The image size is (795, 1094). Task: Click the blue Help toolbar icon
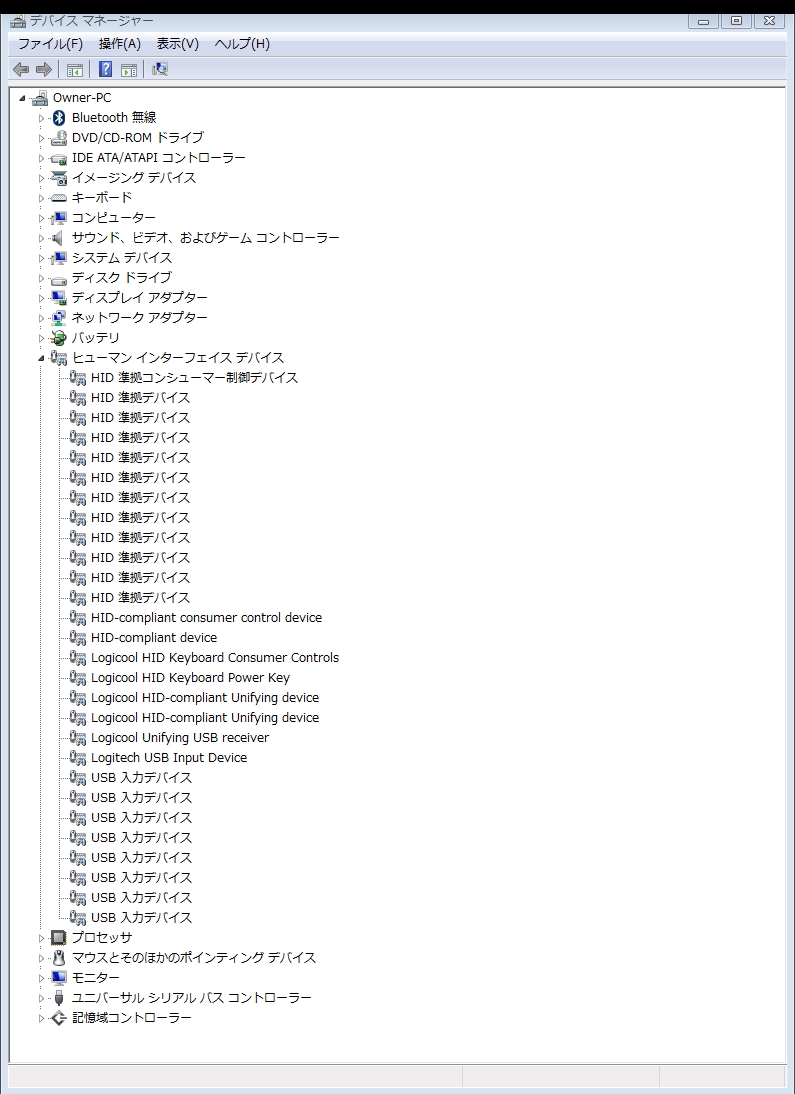pos(105,69)
